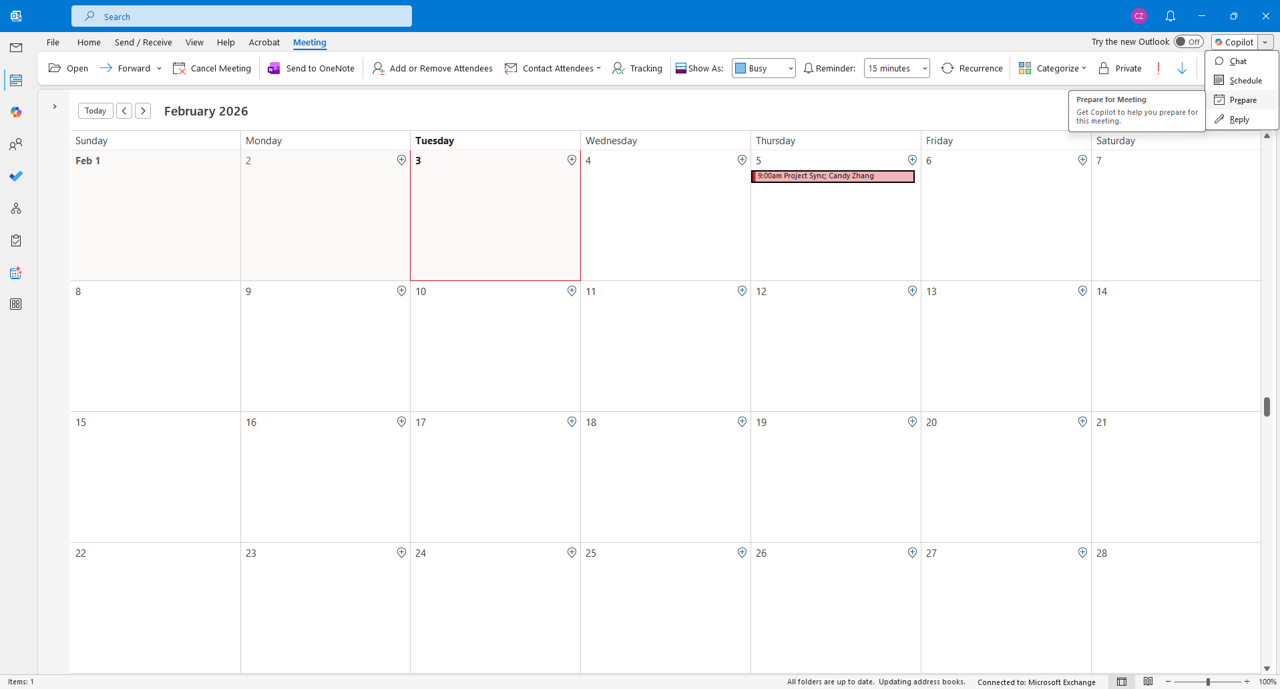
Task: Mark the meeting as High Importance
Action: [x=1158, y=68]
